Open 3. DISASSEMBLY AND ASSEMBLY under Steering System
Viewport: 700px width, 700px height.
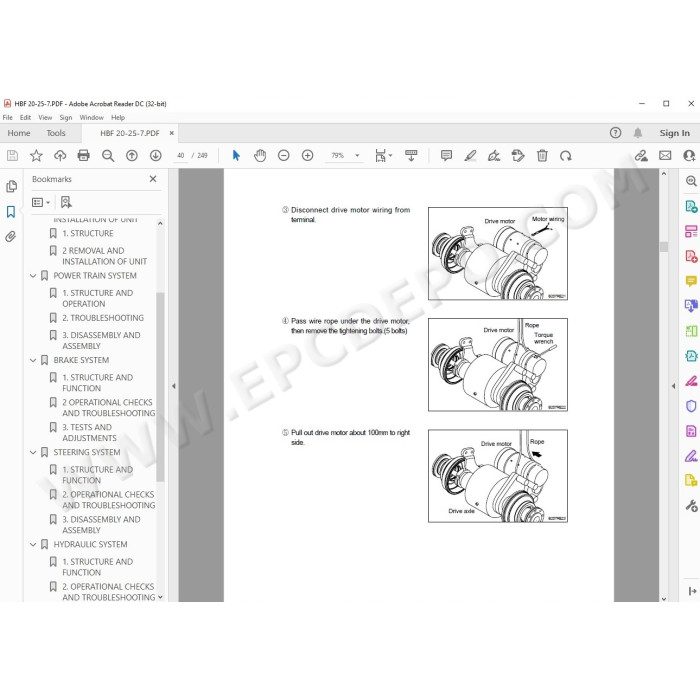[x=101, y=525]
